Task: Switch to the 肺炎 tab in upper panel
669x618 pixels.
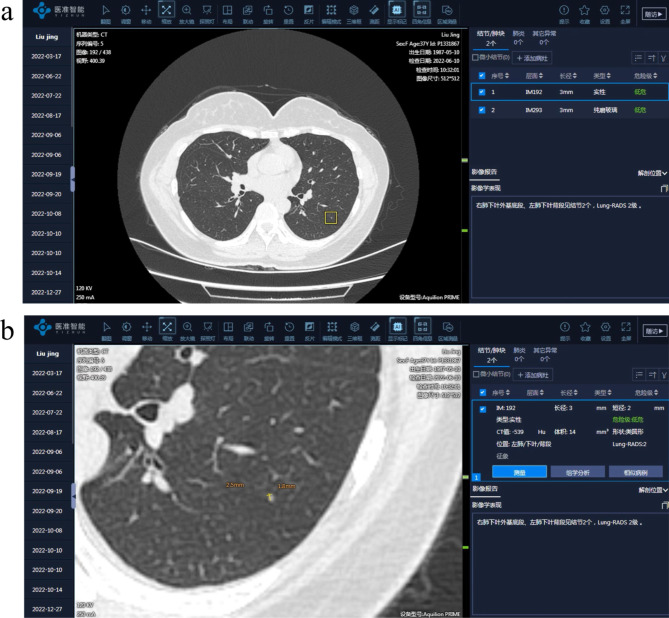Action: point(518,39)
